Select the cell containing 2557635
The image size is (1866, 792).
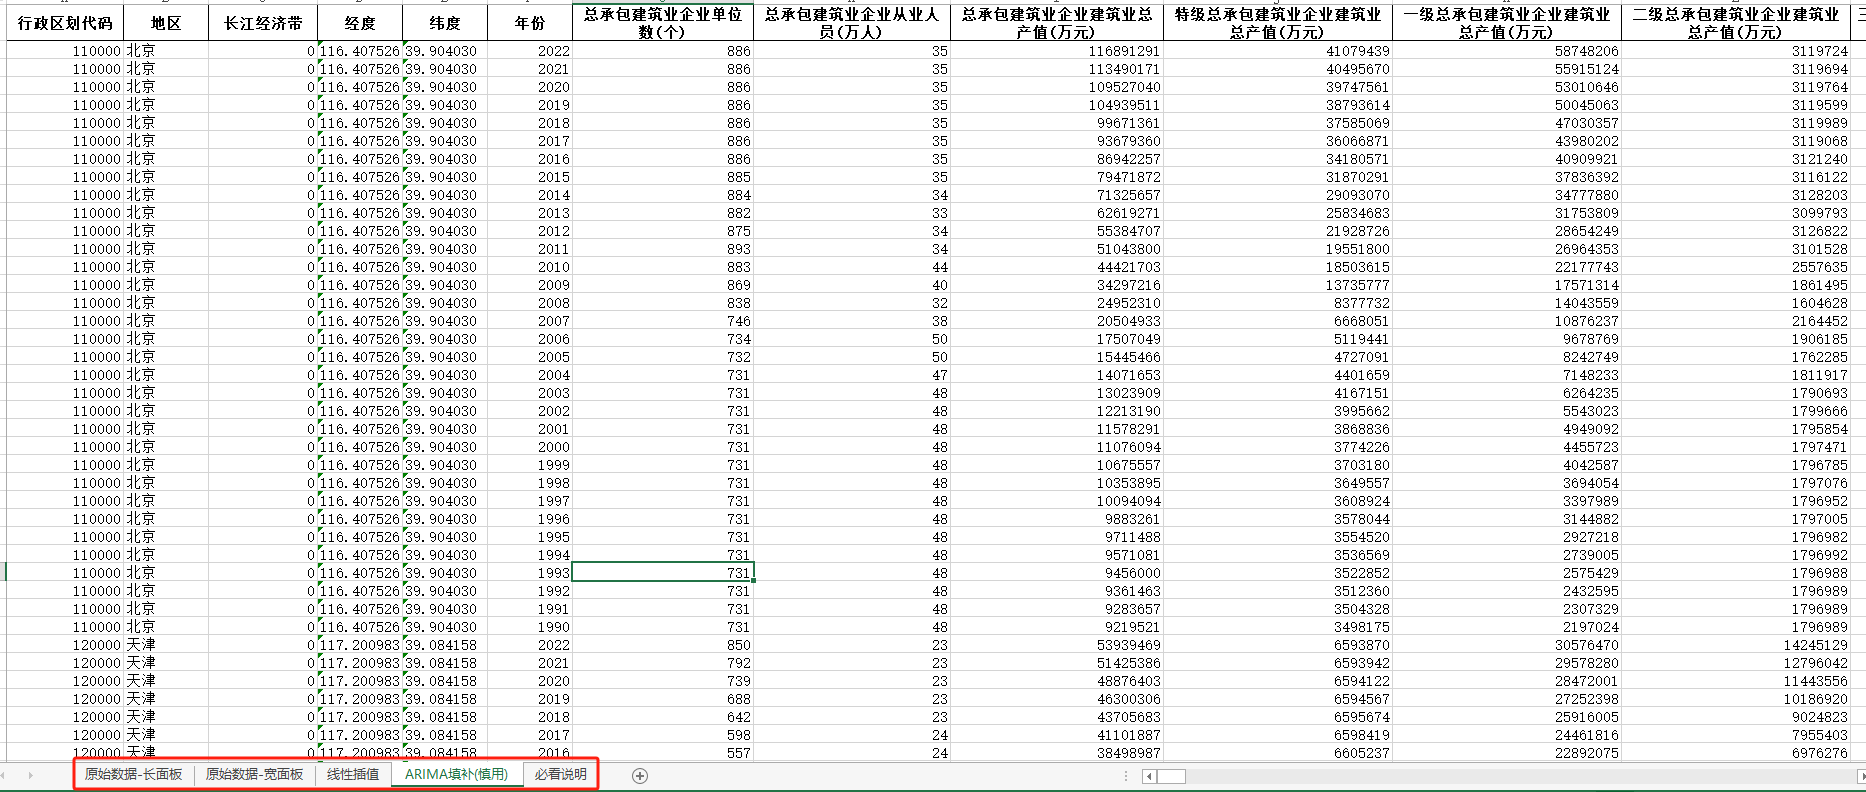(x=1736, y=267)
